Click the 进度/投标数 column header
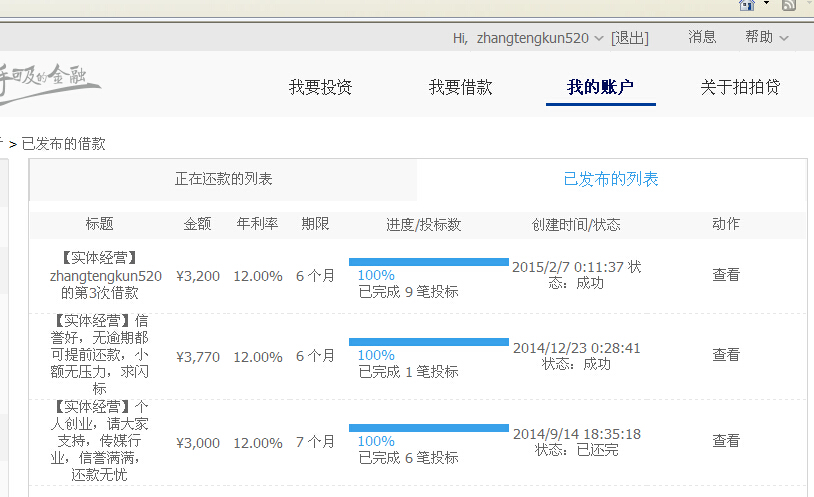Screen dimensions: 814x497 click(x=424, y=224)
